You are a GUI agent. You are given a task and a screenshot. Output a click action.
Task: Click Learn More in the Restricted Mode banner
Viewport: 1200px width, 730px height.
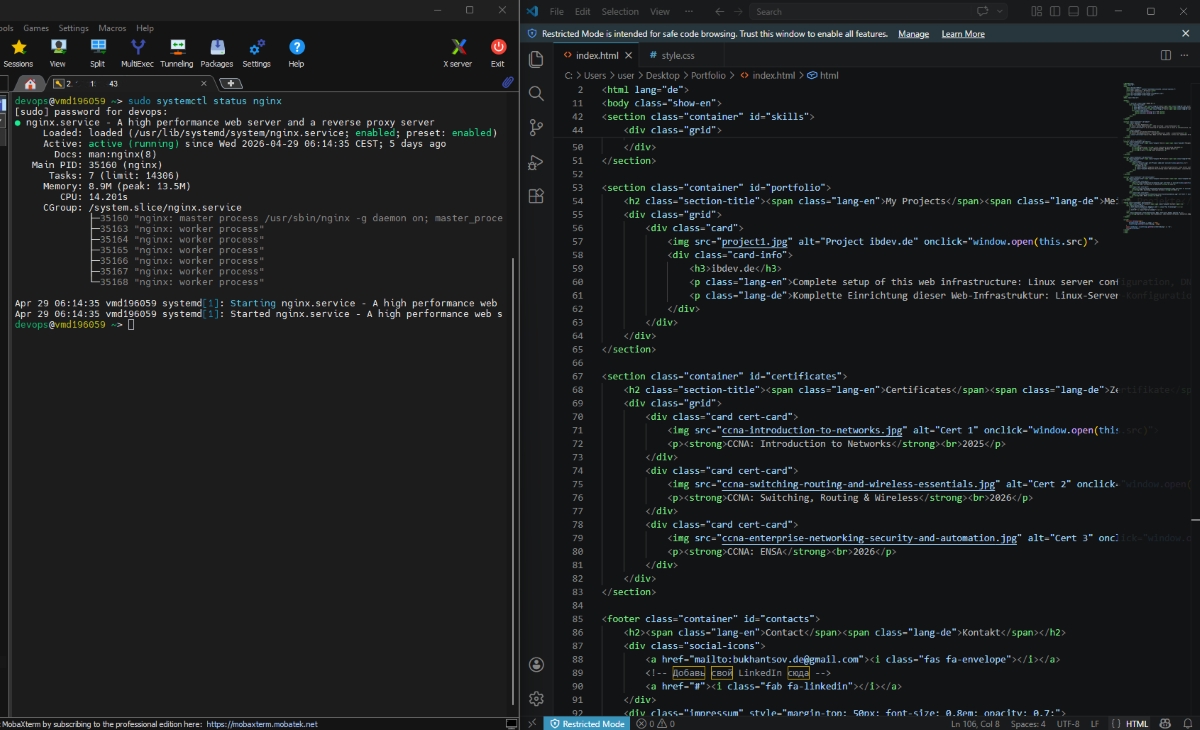963,34
